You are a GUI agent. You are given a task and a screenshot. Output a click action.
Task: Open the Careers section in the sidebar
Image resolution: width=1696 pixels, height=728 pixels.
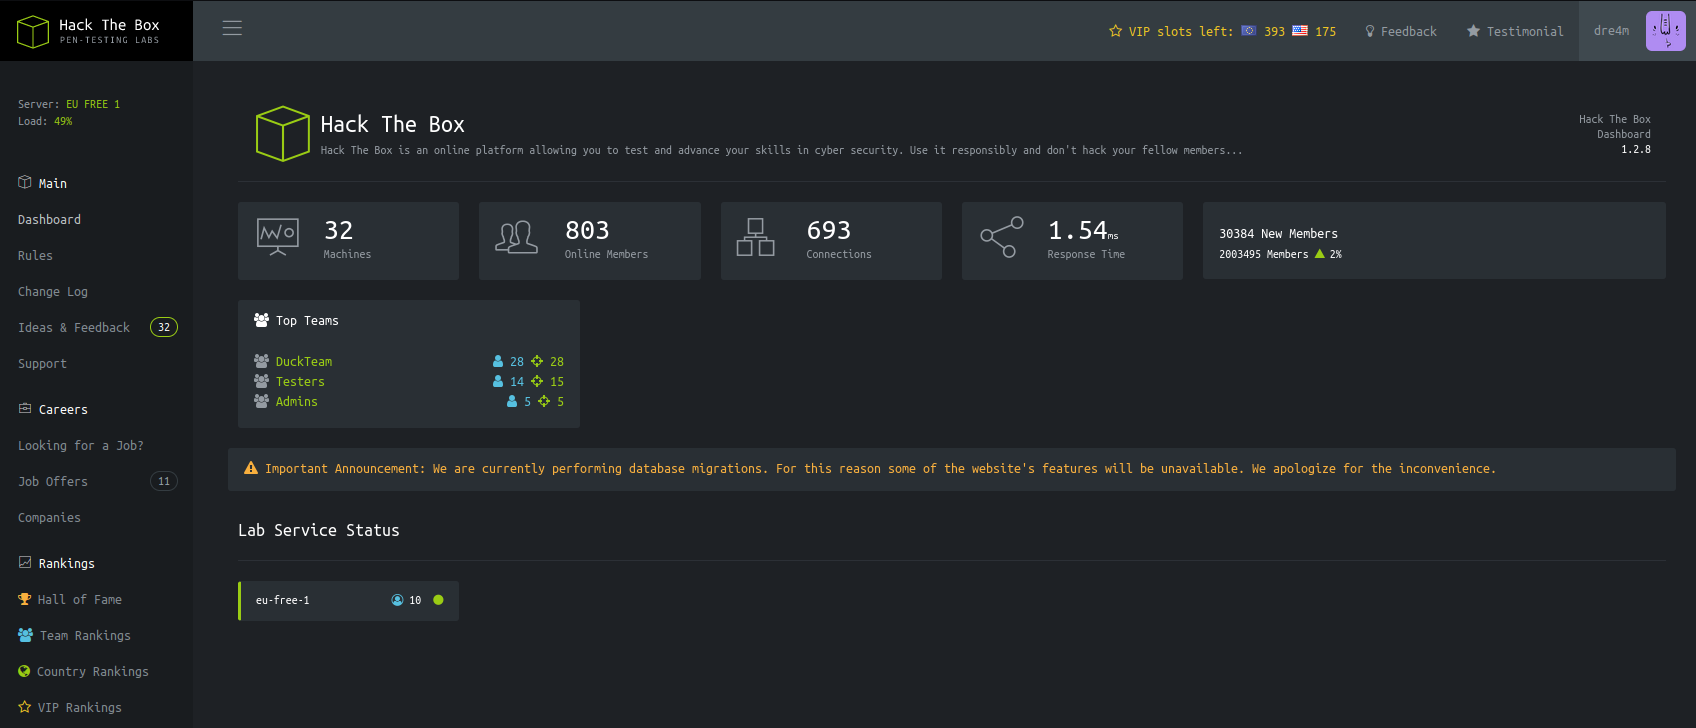63,409
